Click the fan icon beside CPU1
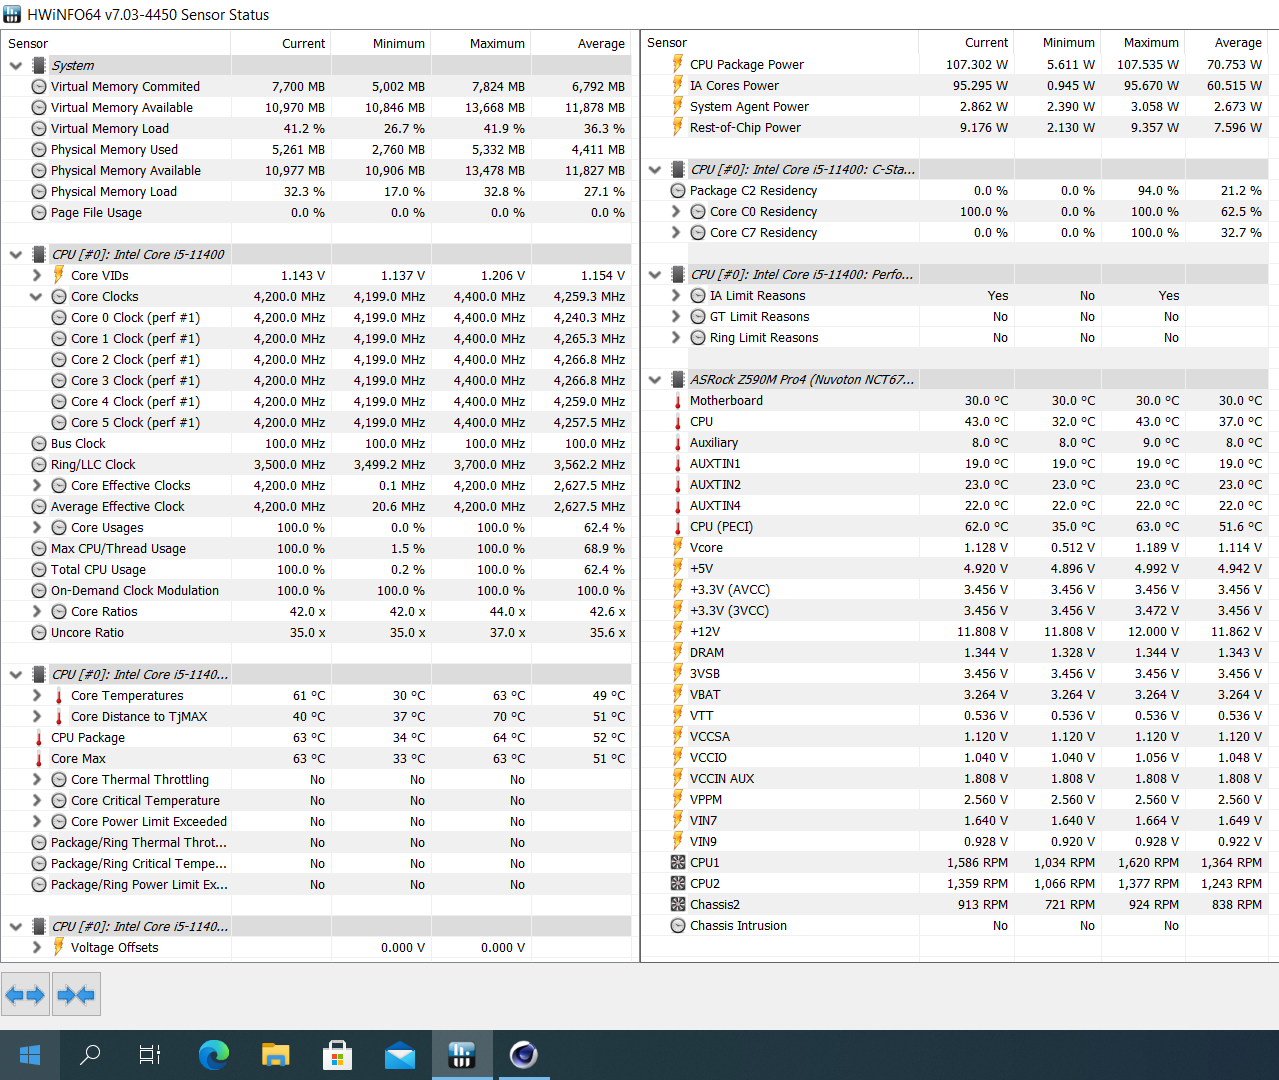The width and height of the screenshot is (1279, 1080). point(678,862)
